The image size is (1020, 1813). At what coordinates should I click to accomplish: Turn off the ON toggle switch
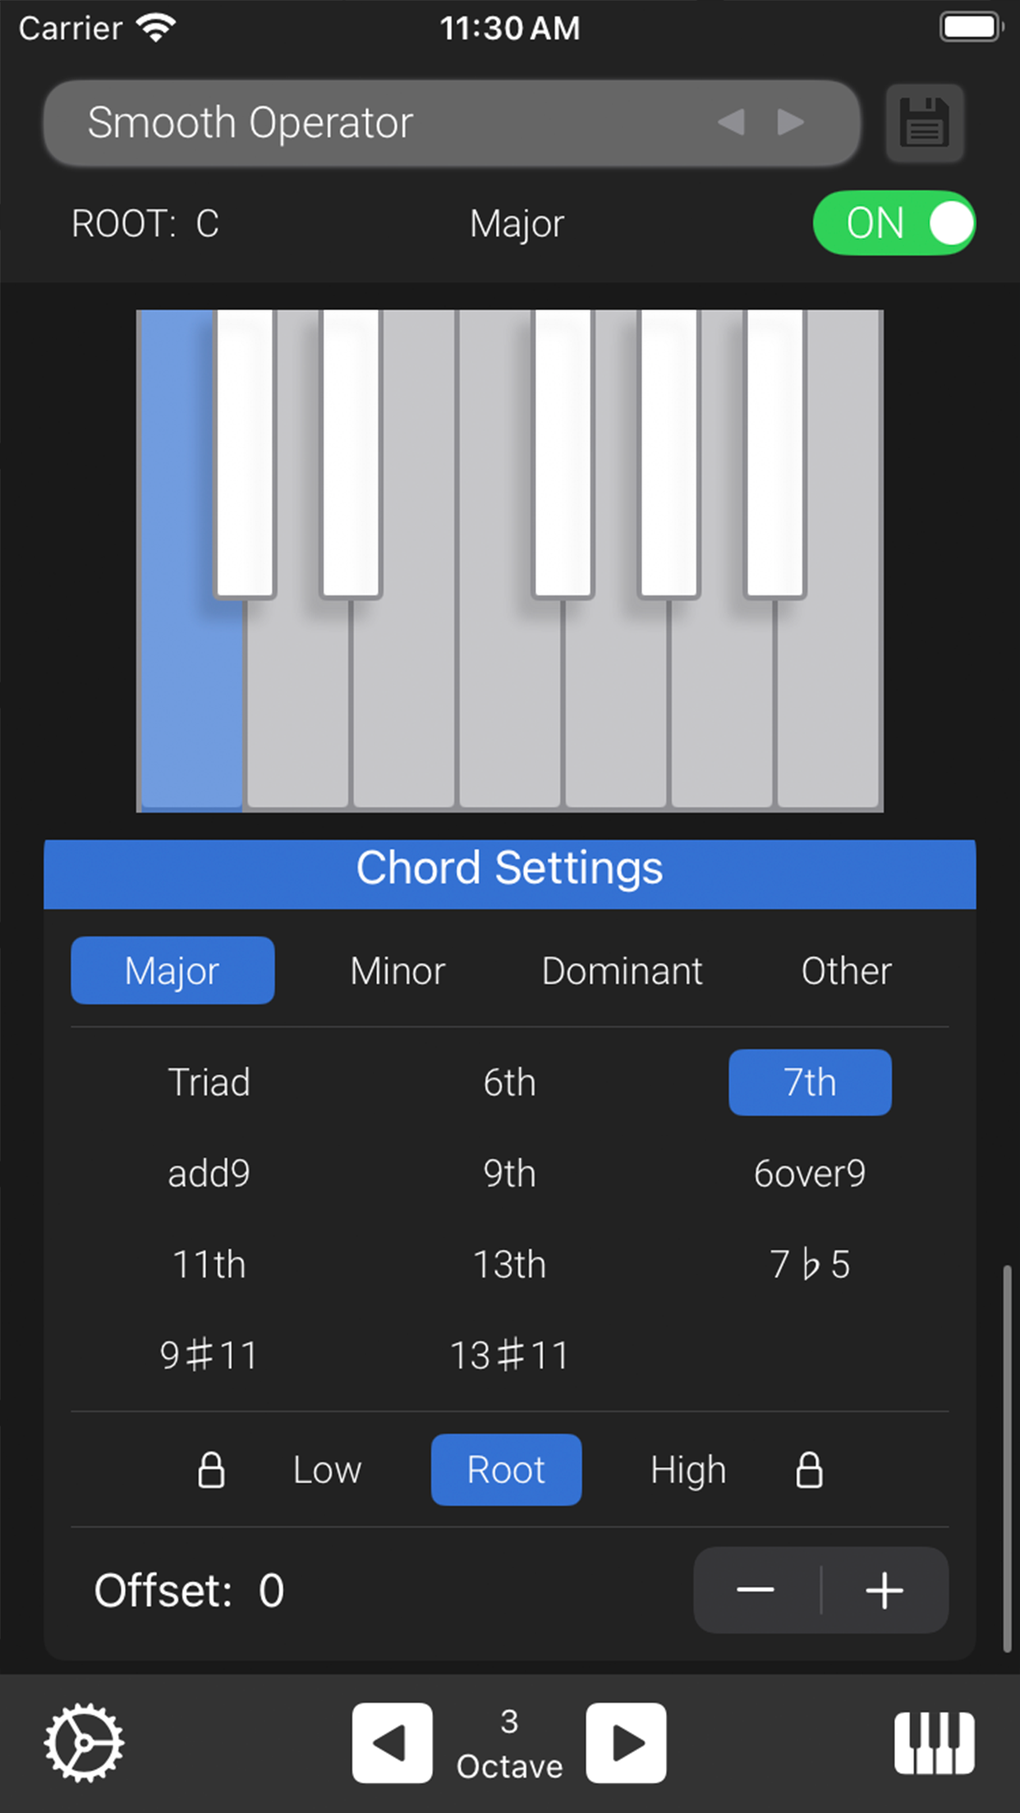pos(894,223)
